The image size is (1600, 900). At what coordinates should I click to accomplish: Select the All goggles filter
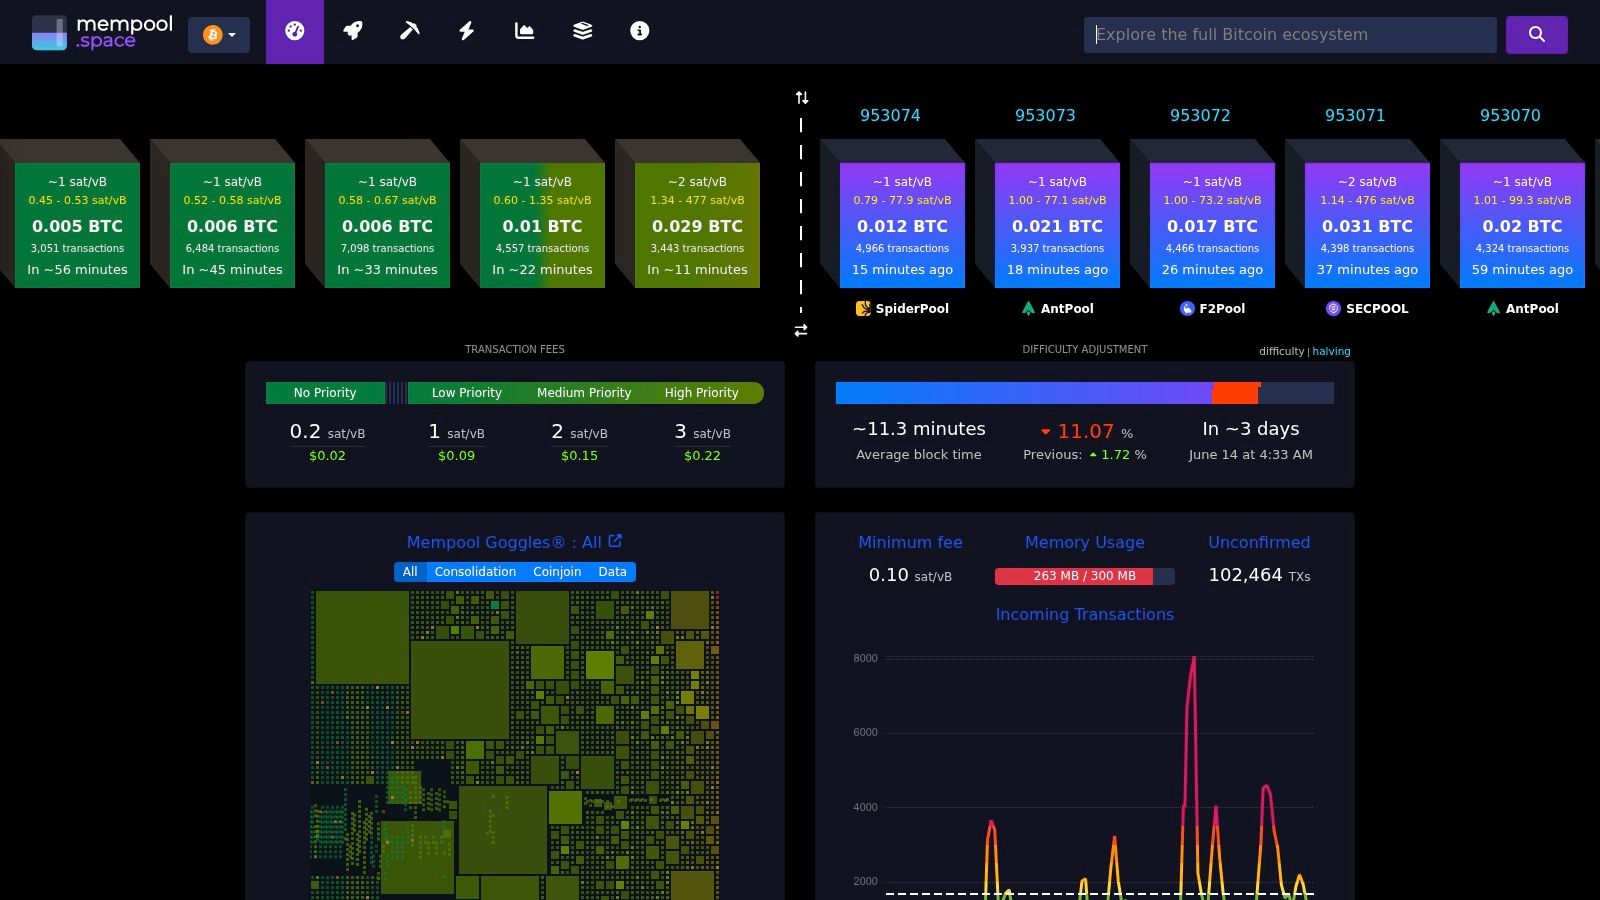pyautogui.click(x=410, y=572)
